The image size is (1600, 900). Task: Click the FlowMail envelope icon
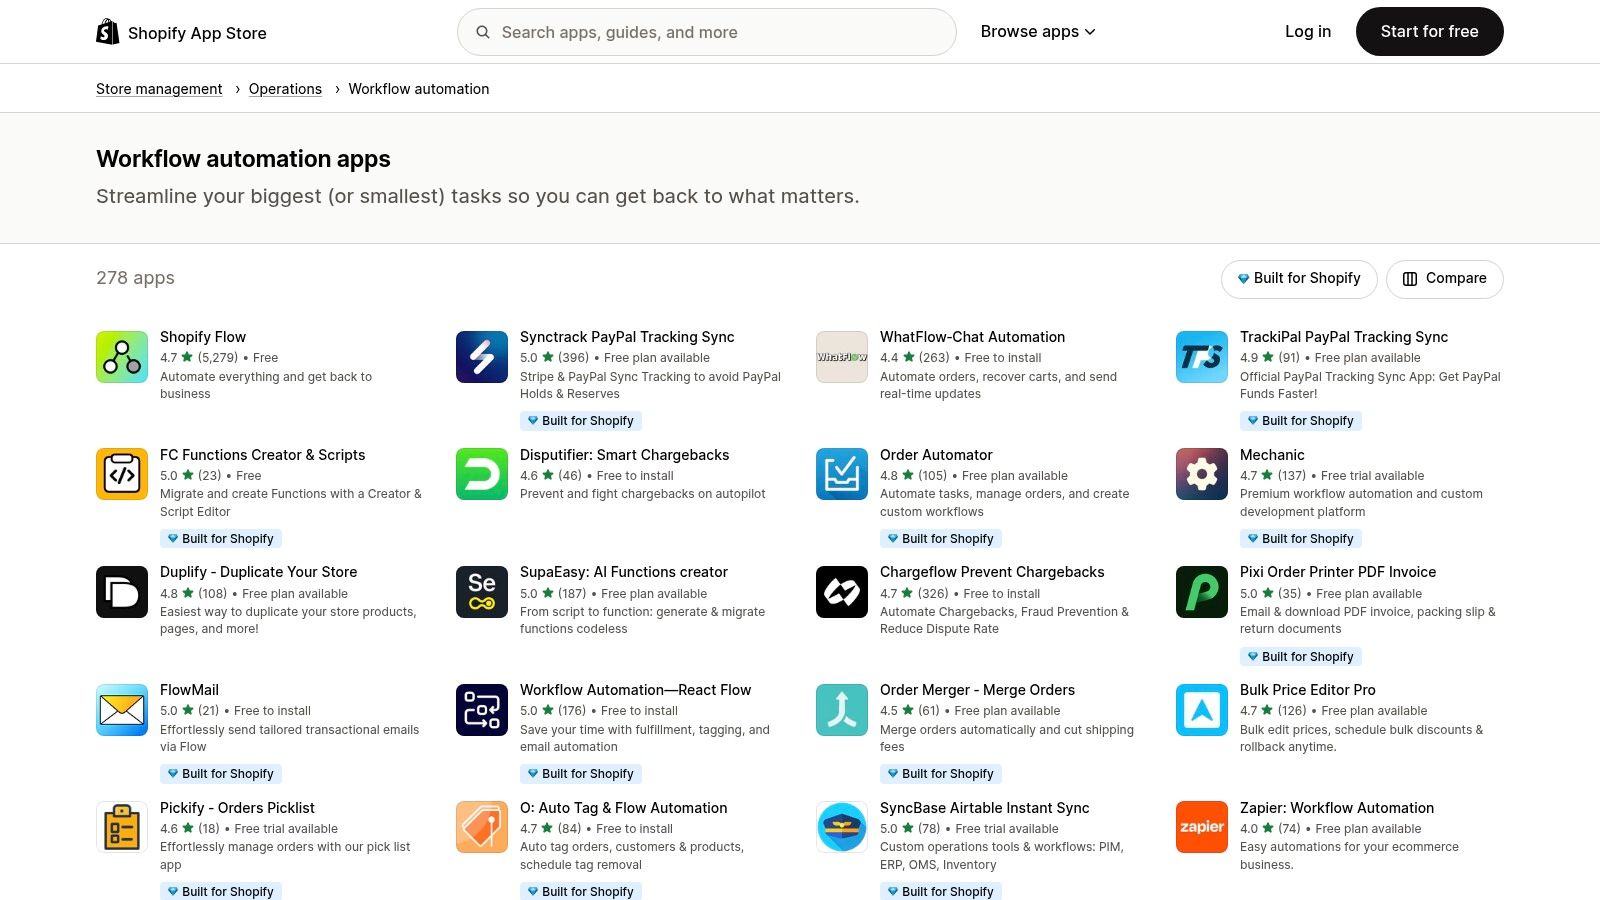coord(121,709)
